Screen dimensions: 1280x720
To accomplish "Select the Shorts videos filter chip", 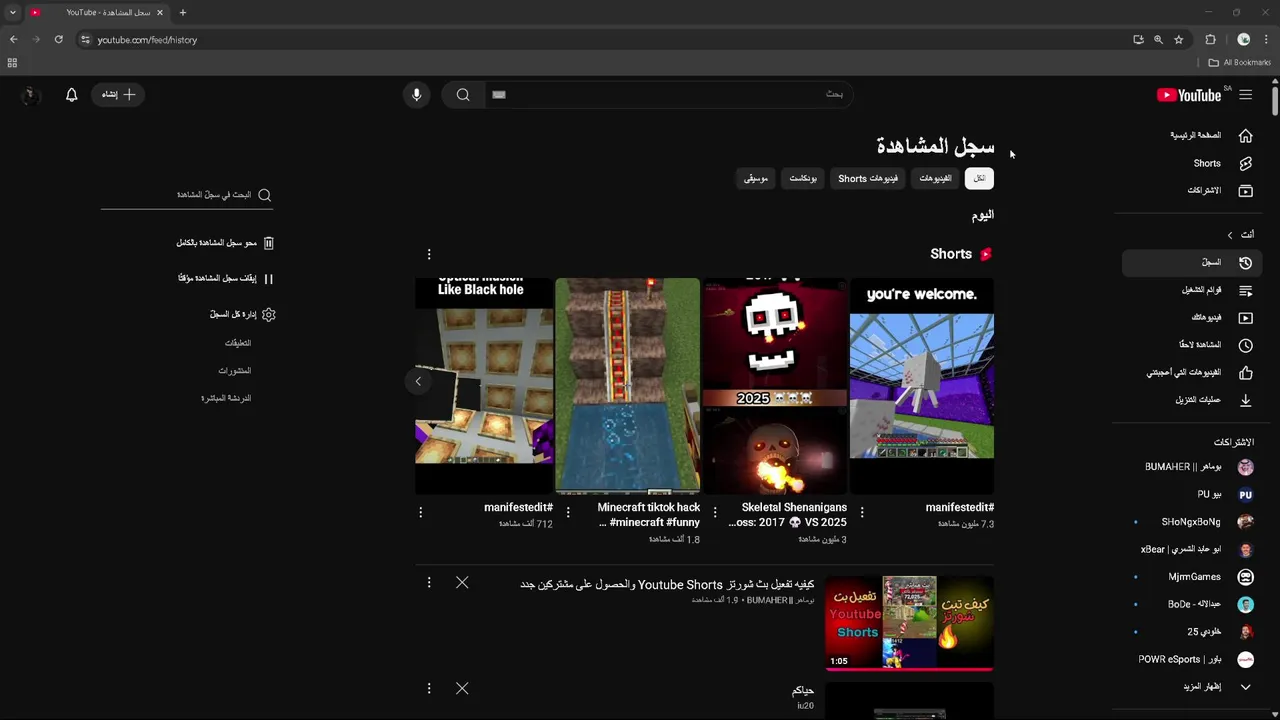I will click(868, 178).
